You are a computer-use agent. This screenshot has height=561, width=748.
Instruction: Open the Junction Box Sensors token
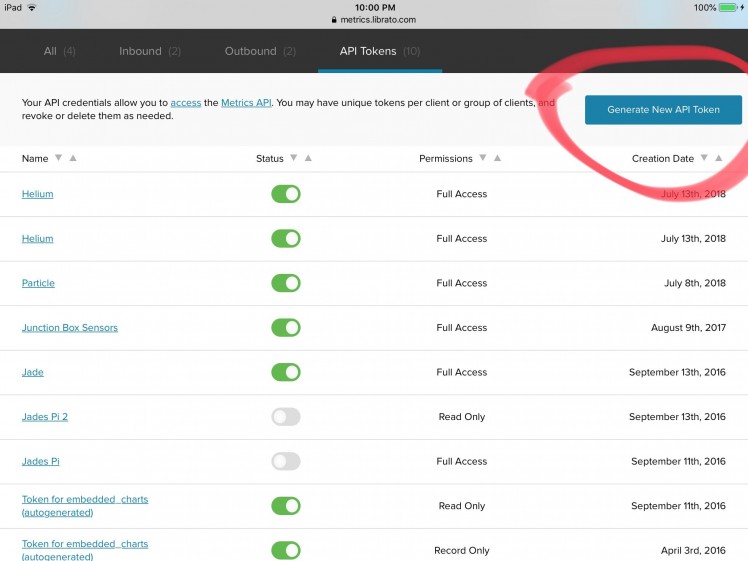(70, 328)
